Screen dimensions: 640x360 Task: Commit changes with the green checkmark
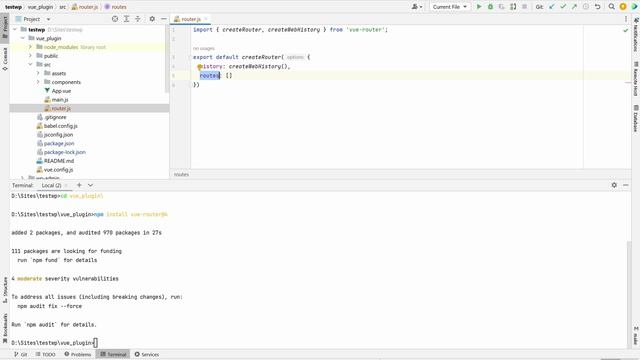pyautogui.click(x=563, y=7)
